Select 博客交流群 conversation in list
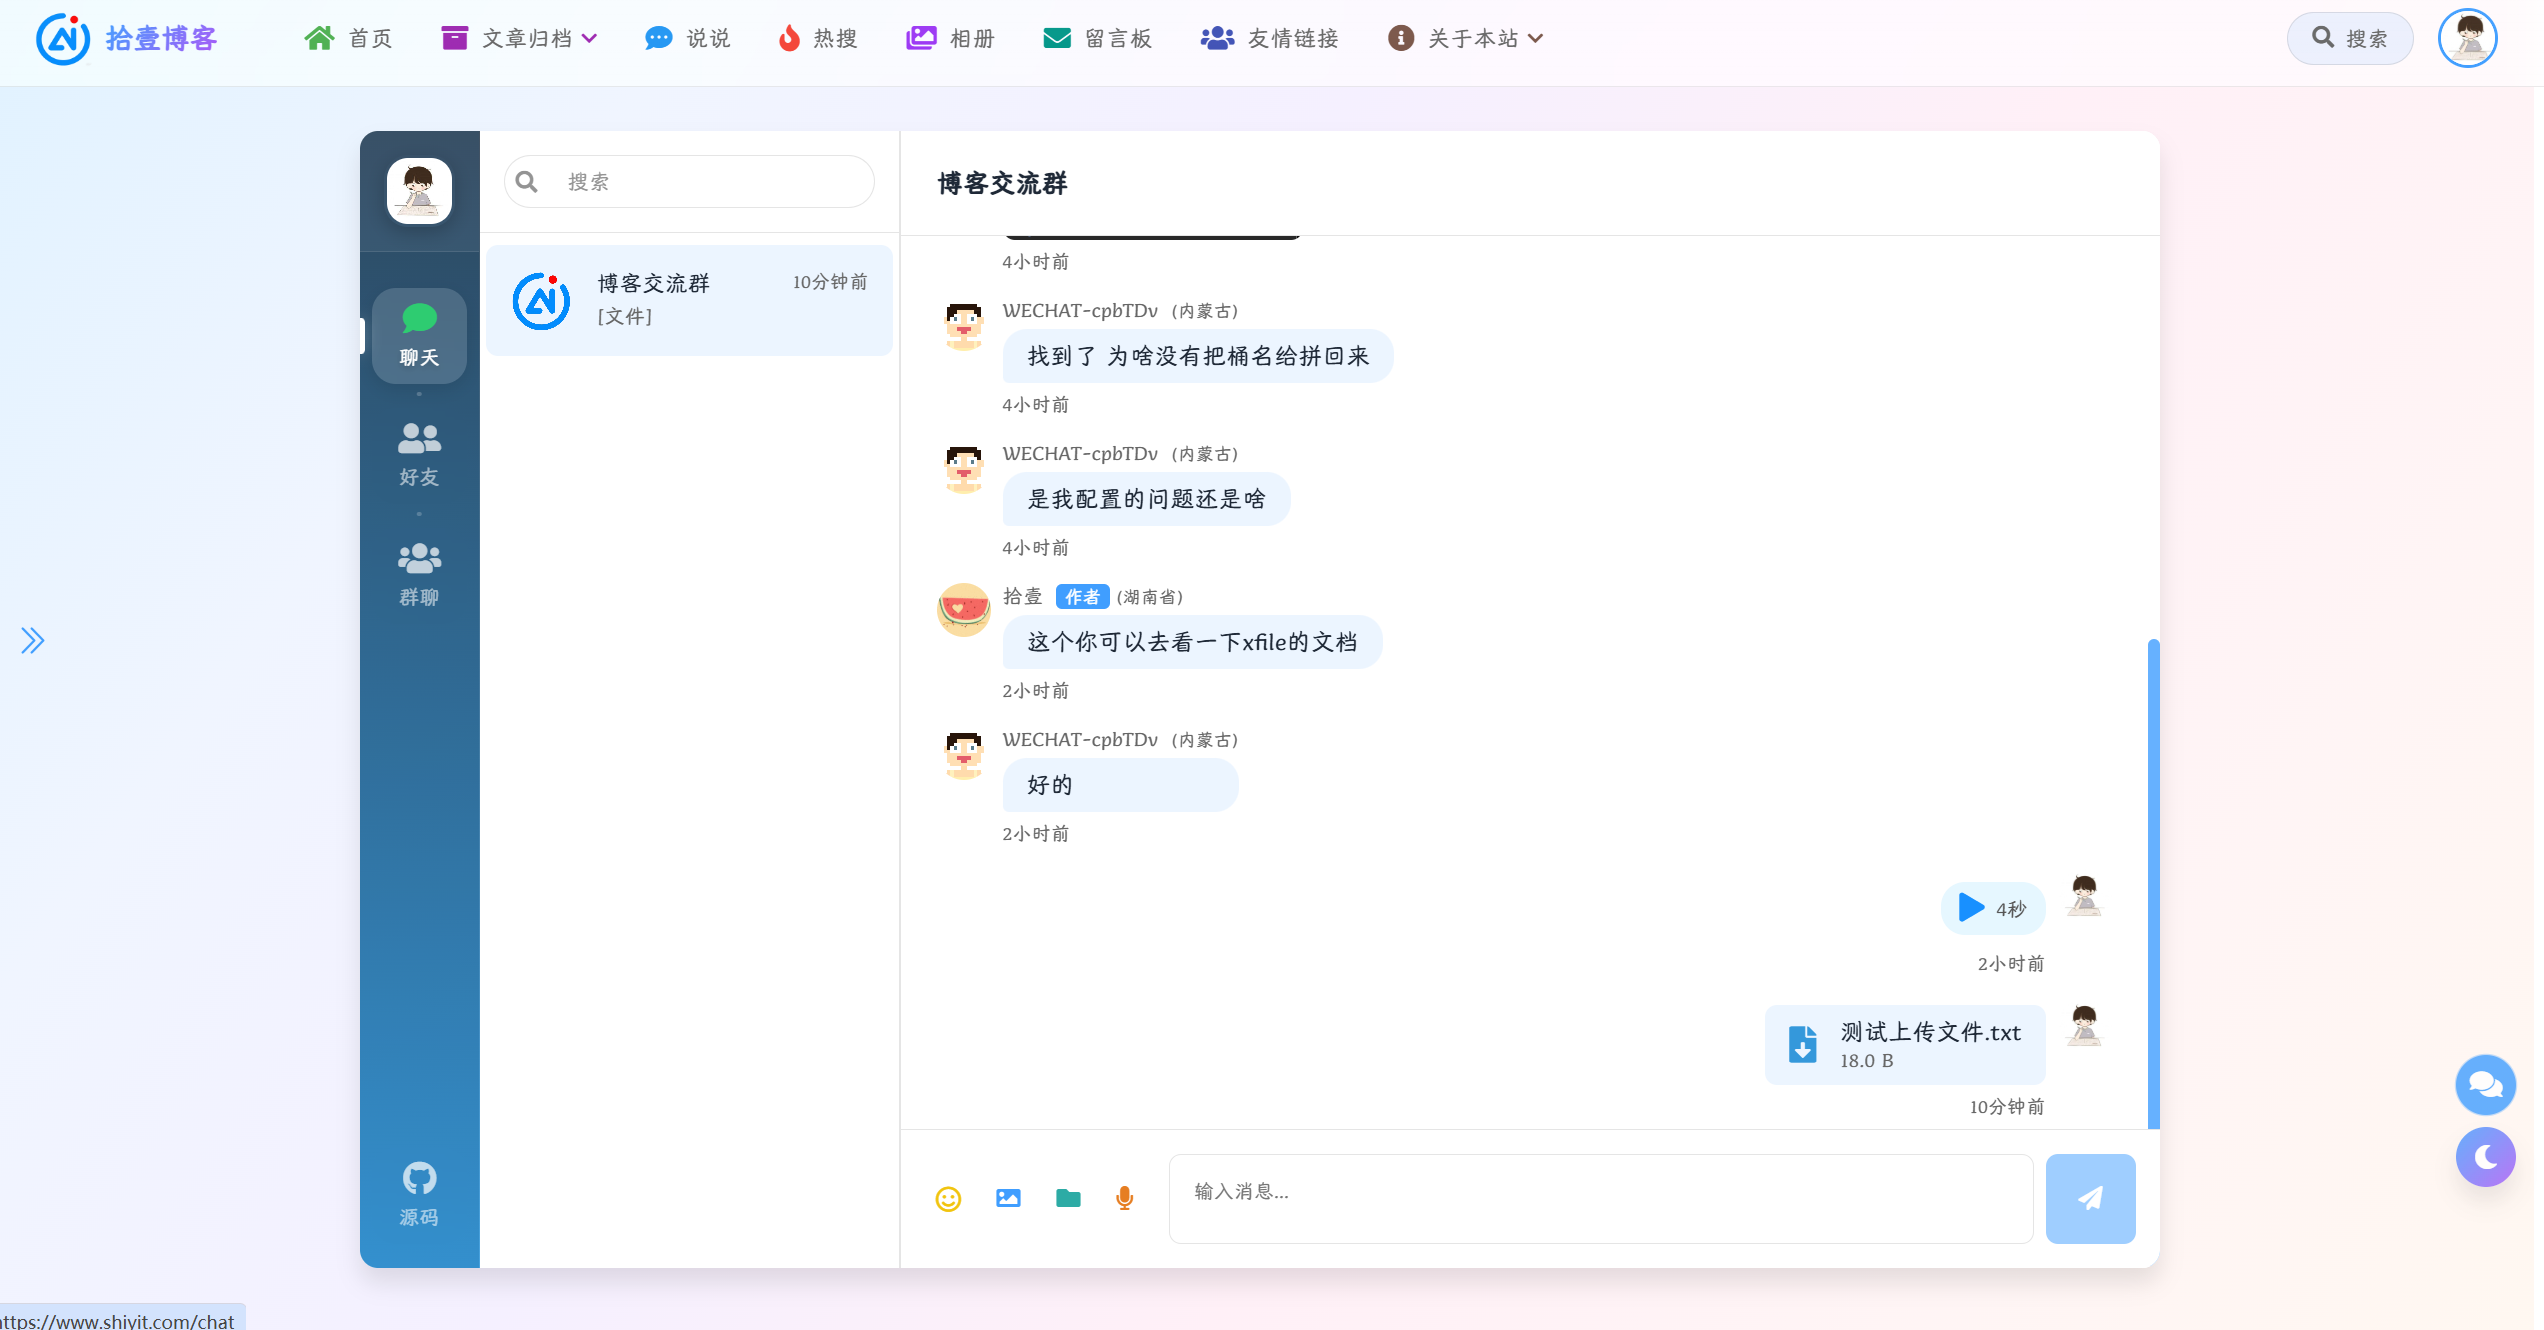This screenshot has height=1330, width=2544. pos(689,300)
